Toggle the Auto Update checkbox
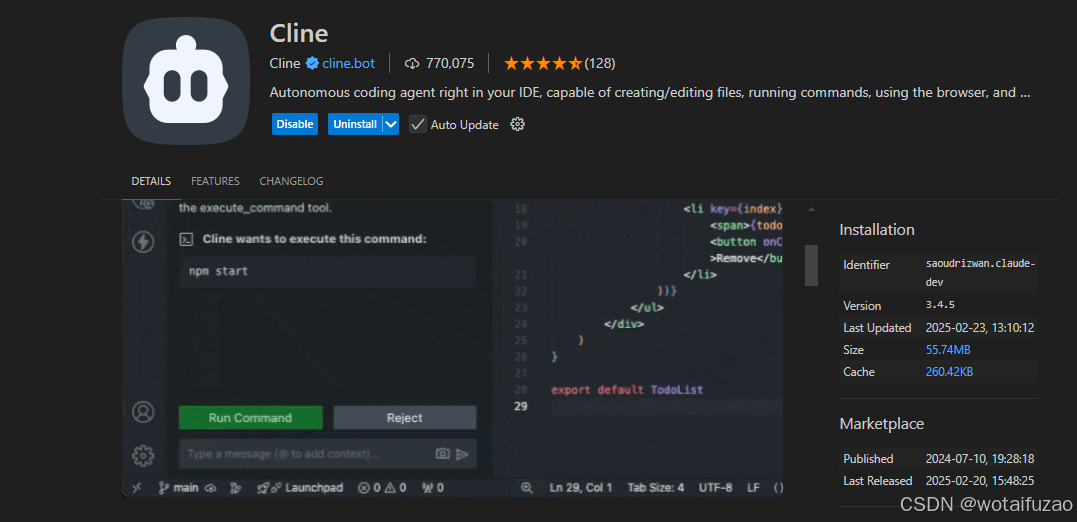This screenshot has width=1077, height=522. pos(418,124)
